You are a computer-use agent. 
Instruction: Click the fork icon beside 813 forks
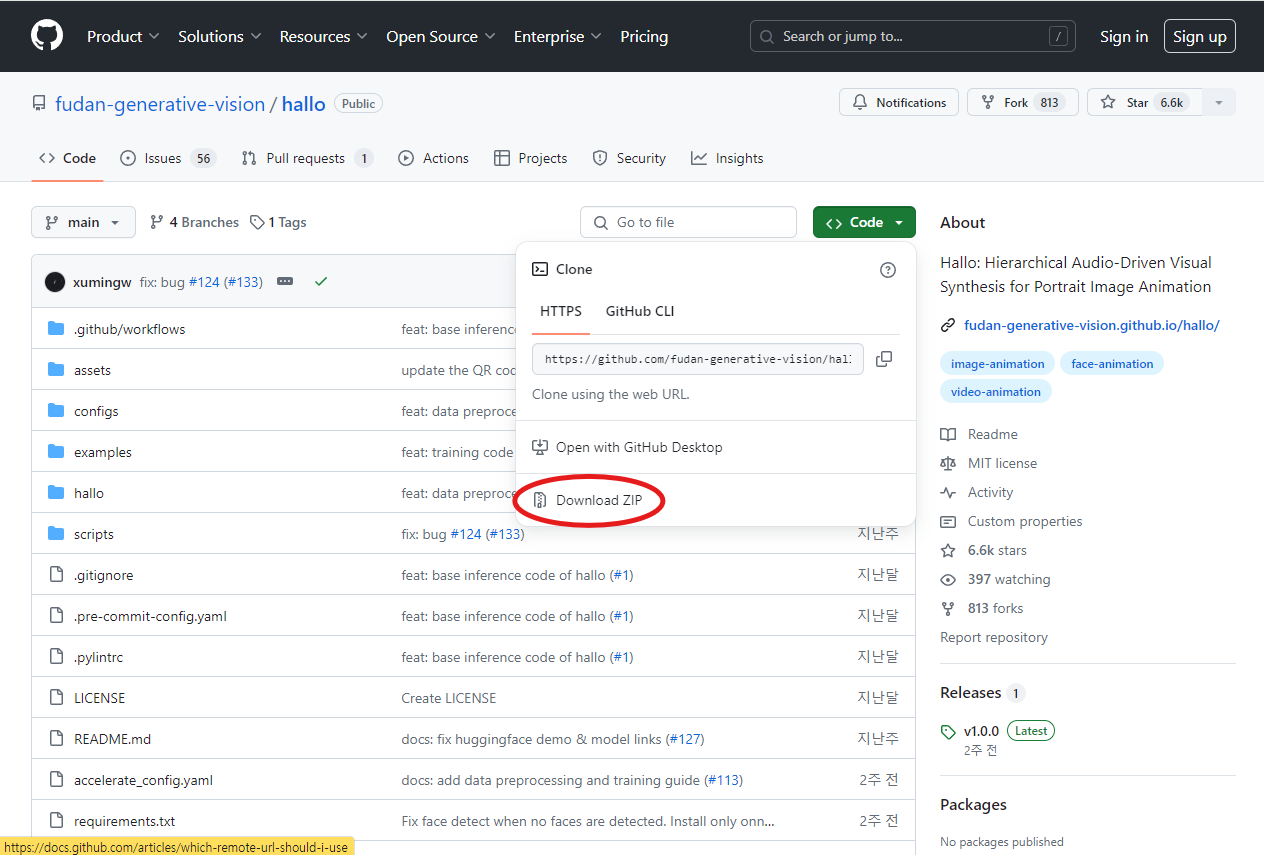pos(948,609)
